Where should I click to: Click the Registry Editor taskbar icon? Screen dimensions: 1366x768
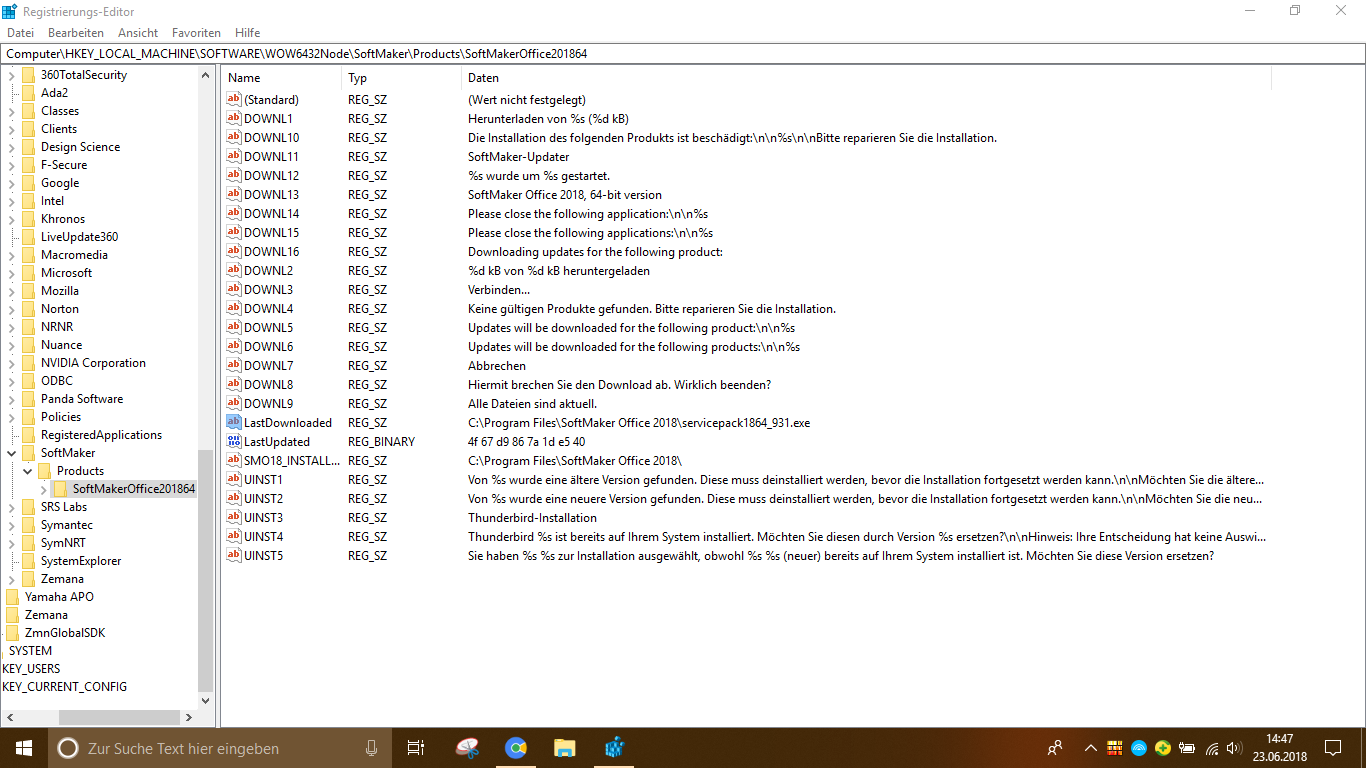pyautogui.click(x=614, y=748)
